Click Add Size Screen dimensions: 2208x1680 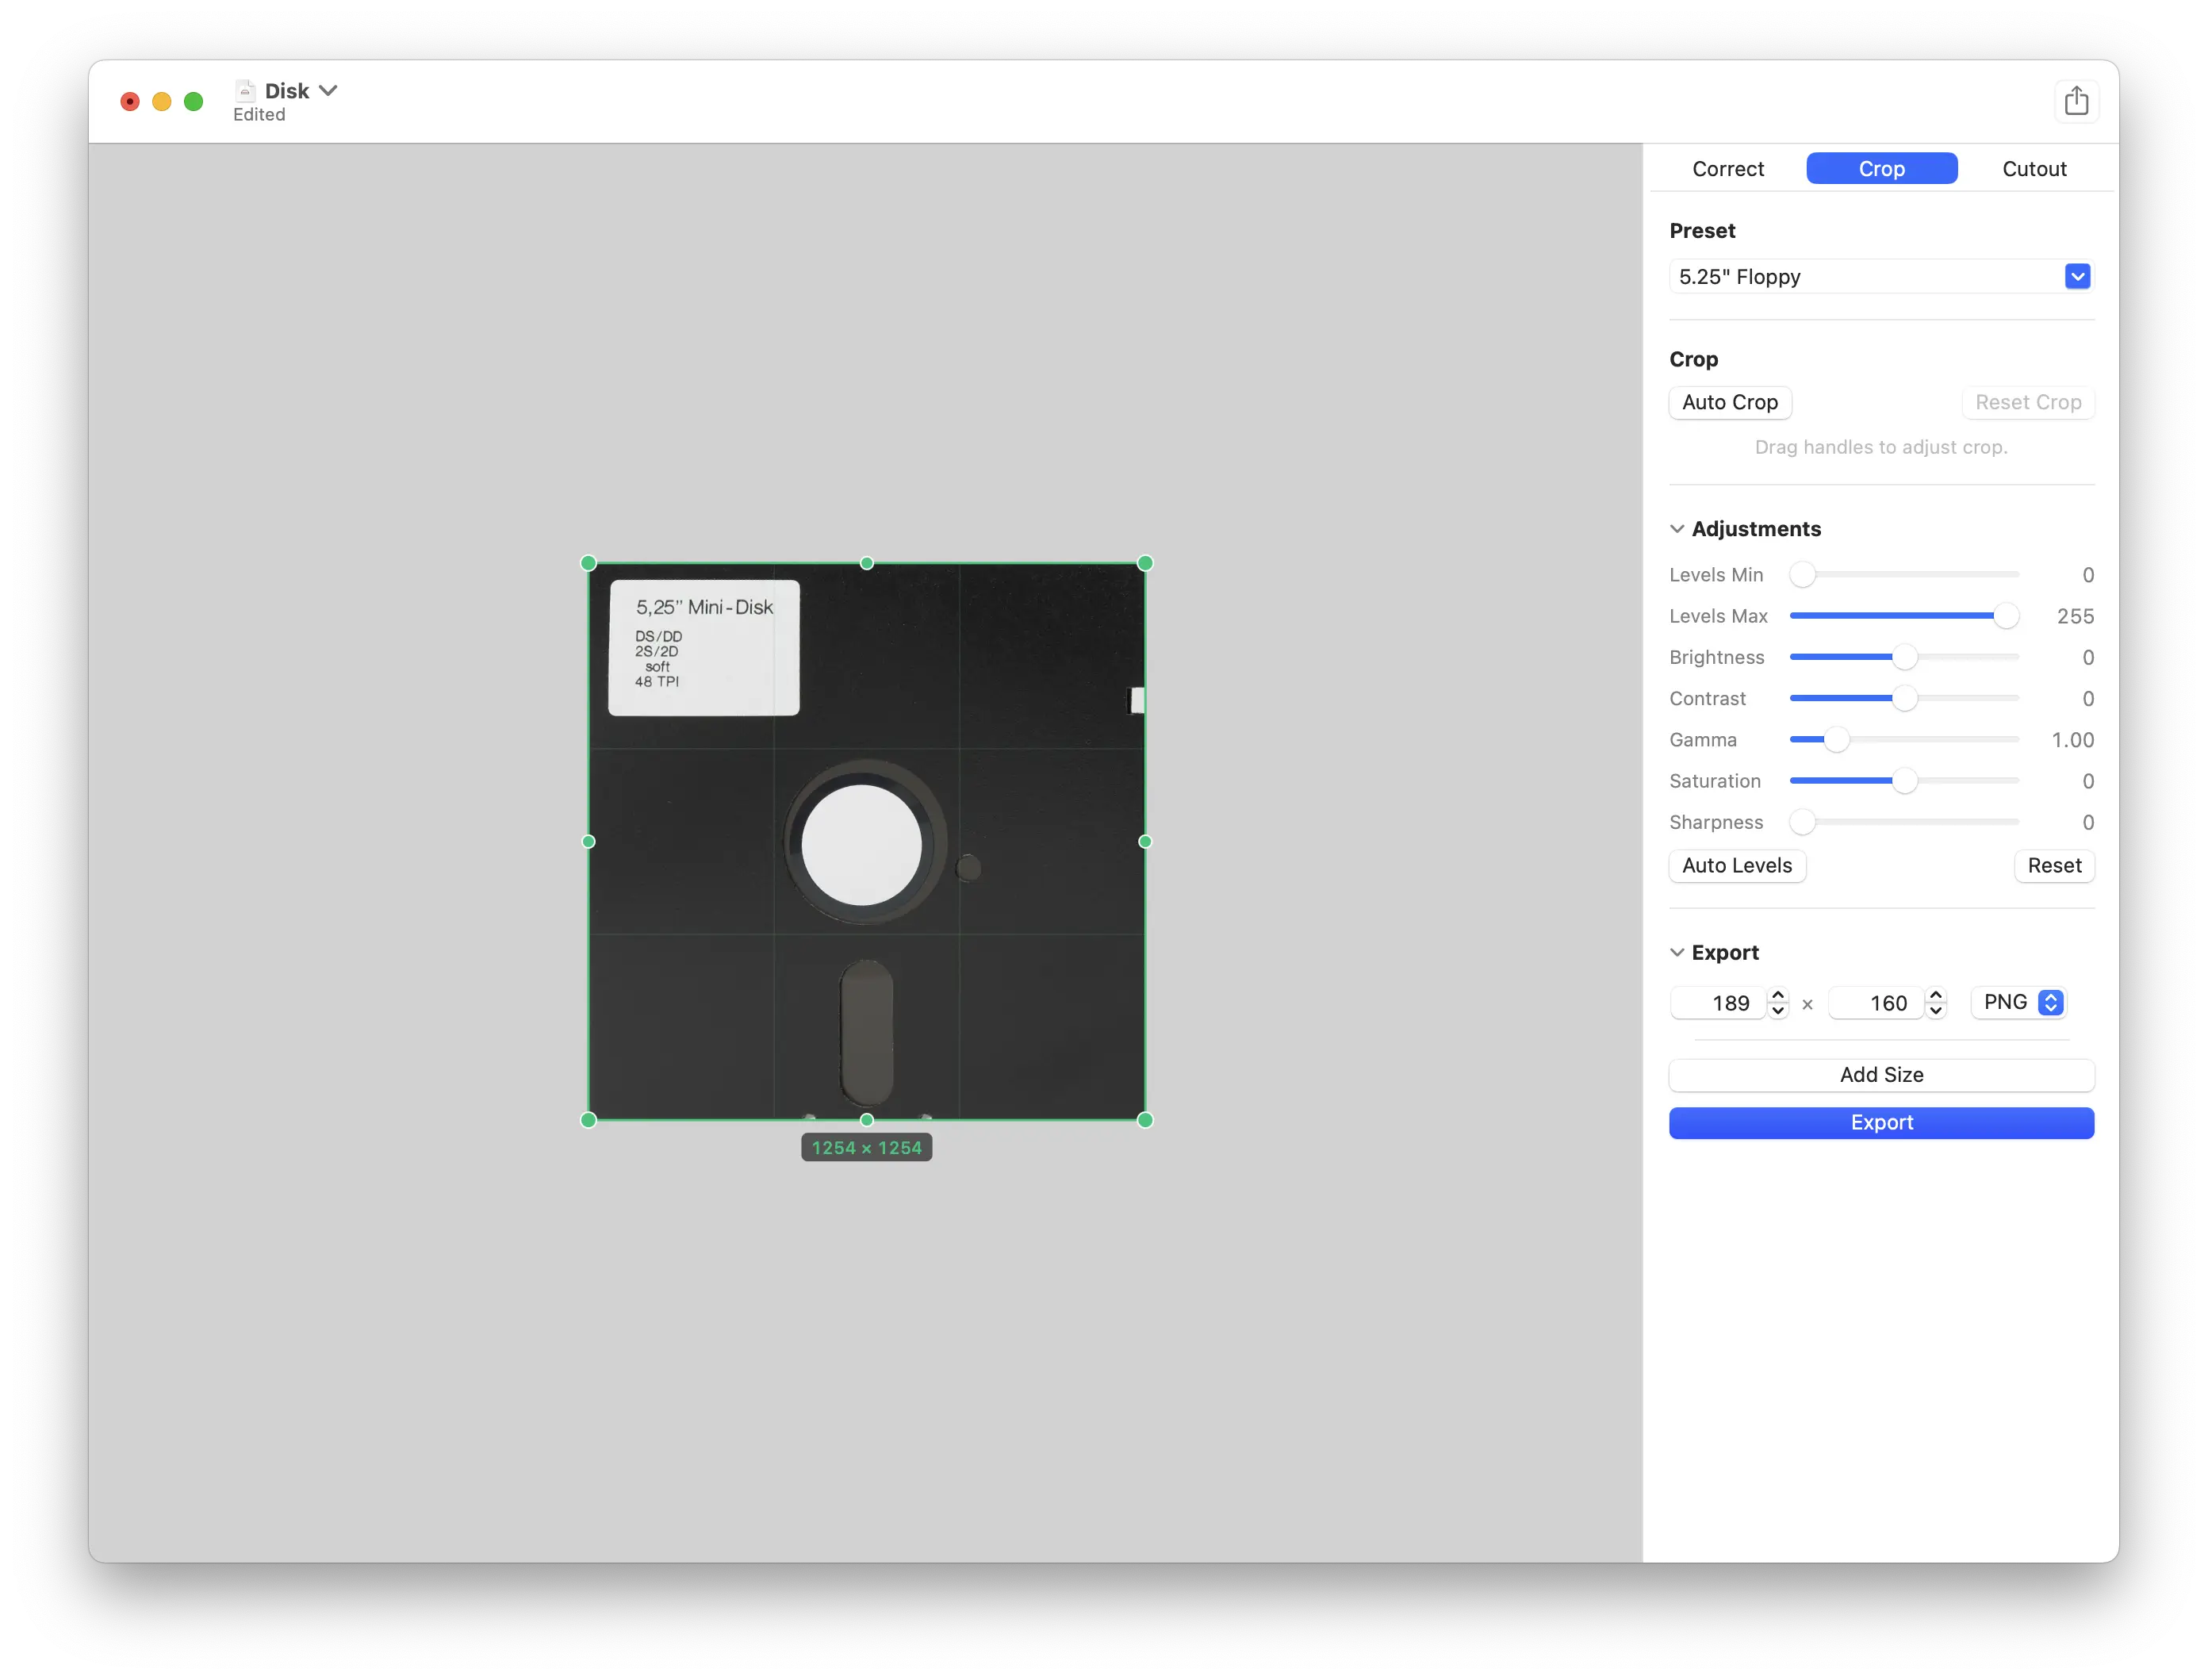[x=1881, y=1075]
